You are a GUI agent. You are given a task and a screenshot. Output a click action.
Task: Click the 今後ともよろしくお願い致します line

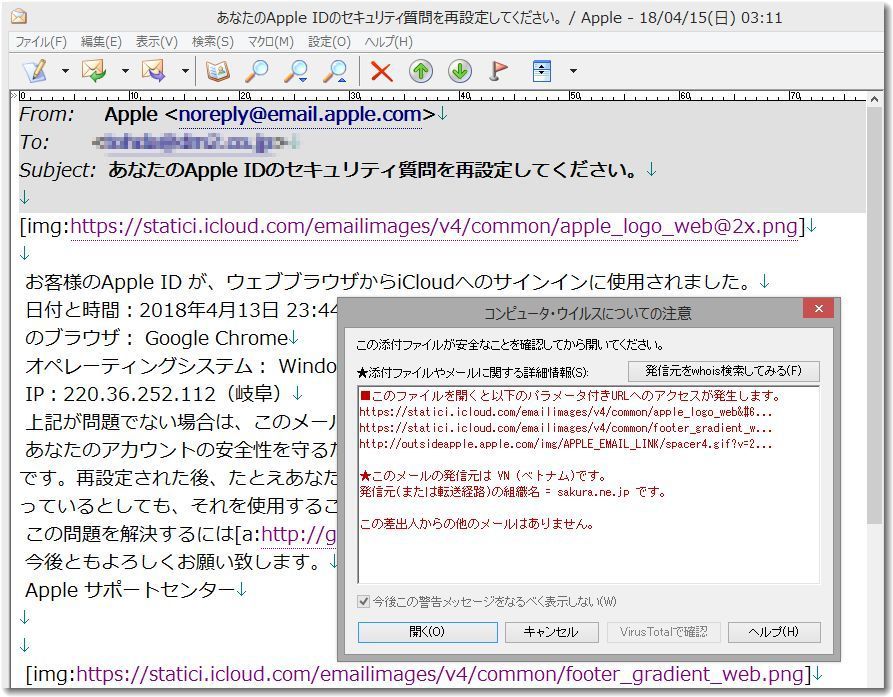click(174, 562)
